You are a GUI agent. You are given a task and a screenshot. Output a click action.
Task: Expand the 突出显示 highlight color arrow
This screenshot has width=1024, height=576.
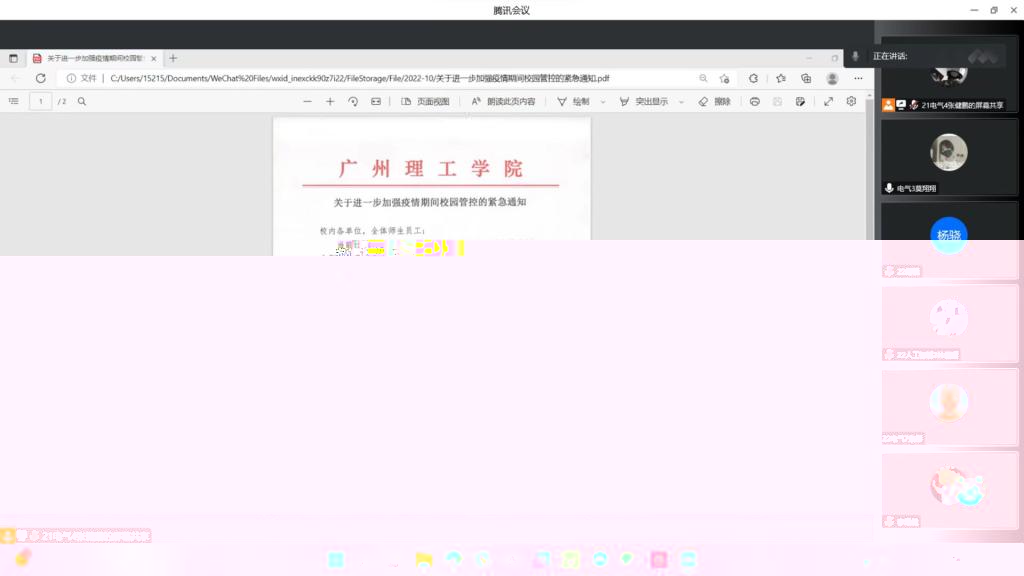(x=681, y=102)
